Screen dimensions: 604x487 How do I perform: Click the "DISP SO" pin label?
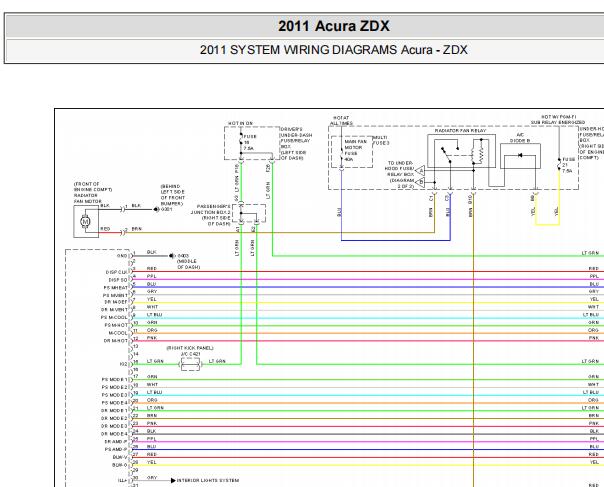[x=118, y=280]
